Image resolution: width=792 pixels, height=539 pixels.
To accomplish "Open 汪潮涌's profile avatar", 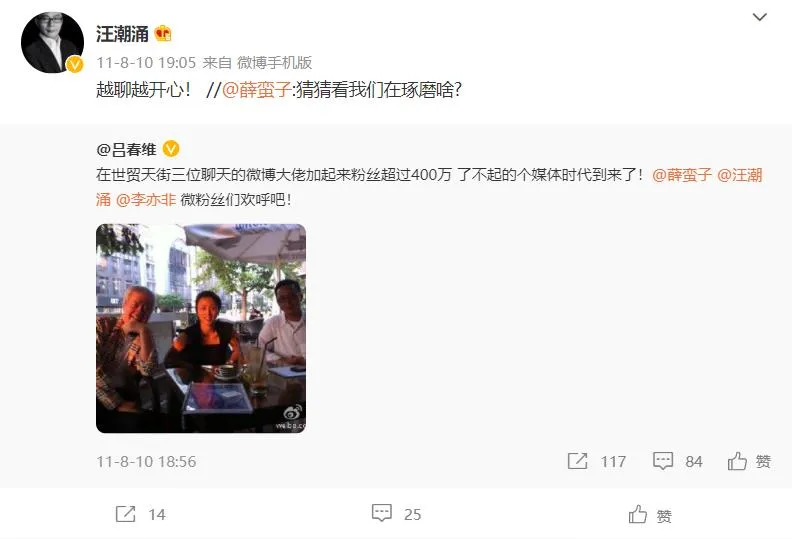I will [53, 42].
